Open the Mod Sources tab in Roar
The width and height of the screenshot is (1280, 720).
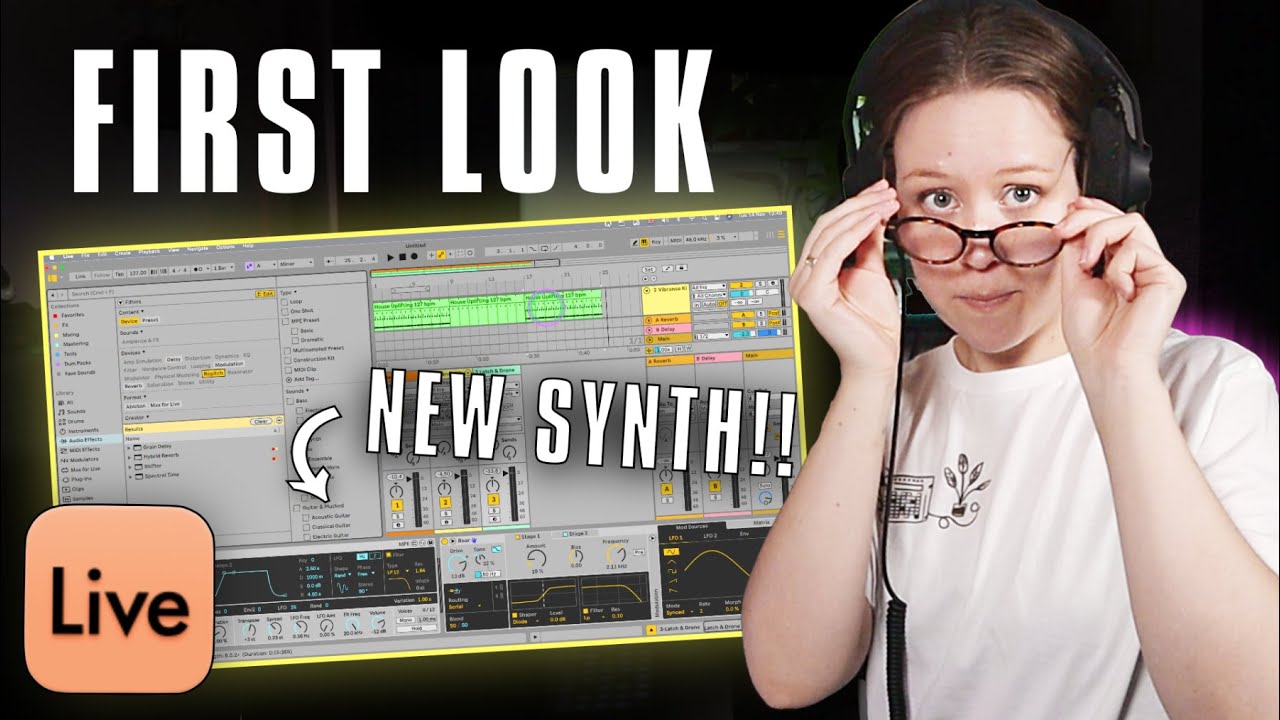(x=692, y=527)
